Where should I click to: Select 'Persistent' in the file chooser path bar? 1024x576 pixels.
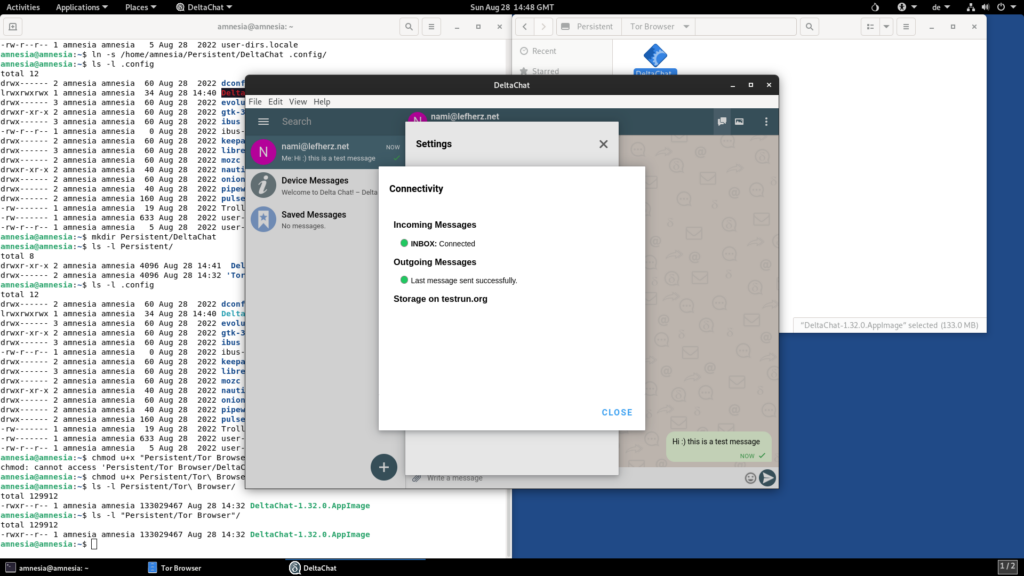[x=596, y=26]
